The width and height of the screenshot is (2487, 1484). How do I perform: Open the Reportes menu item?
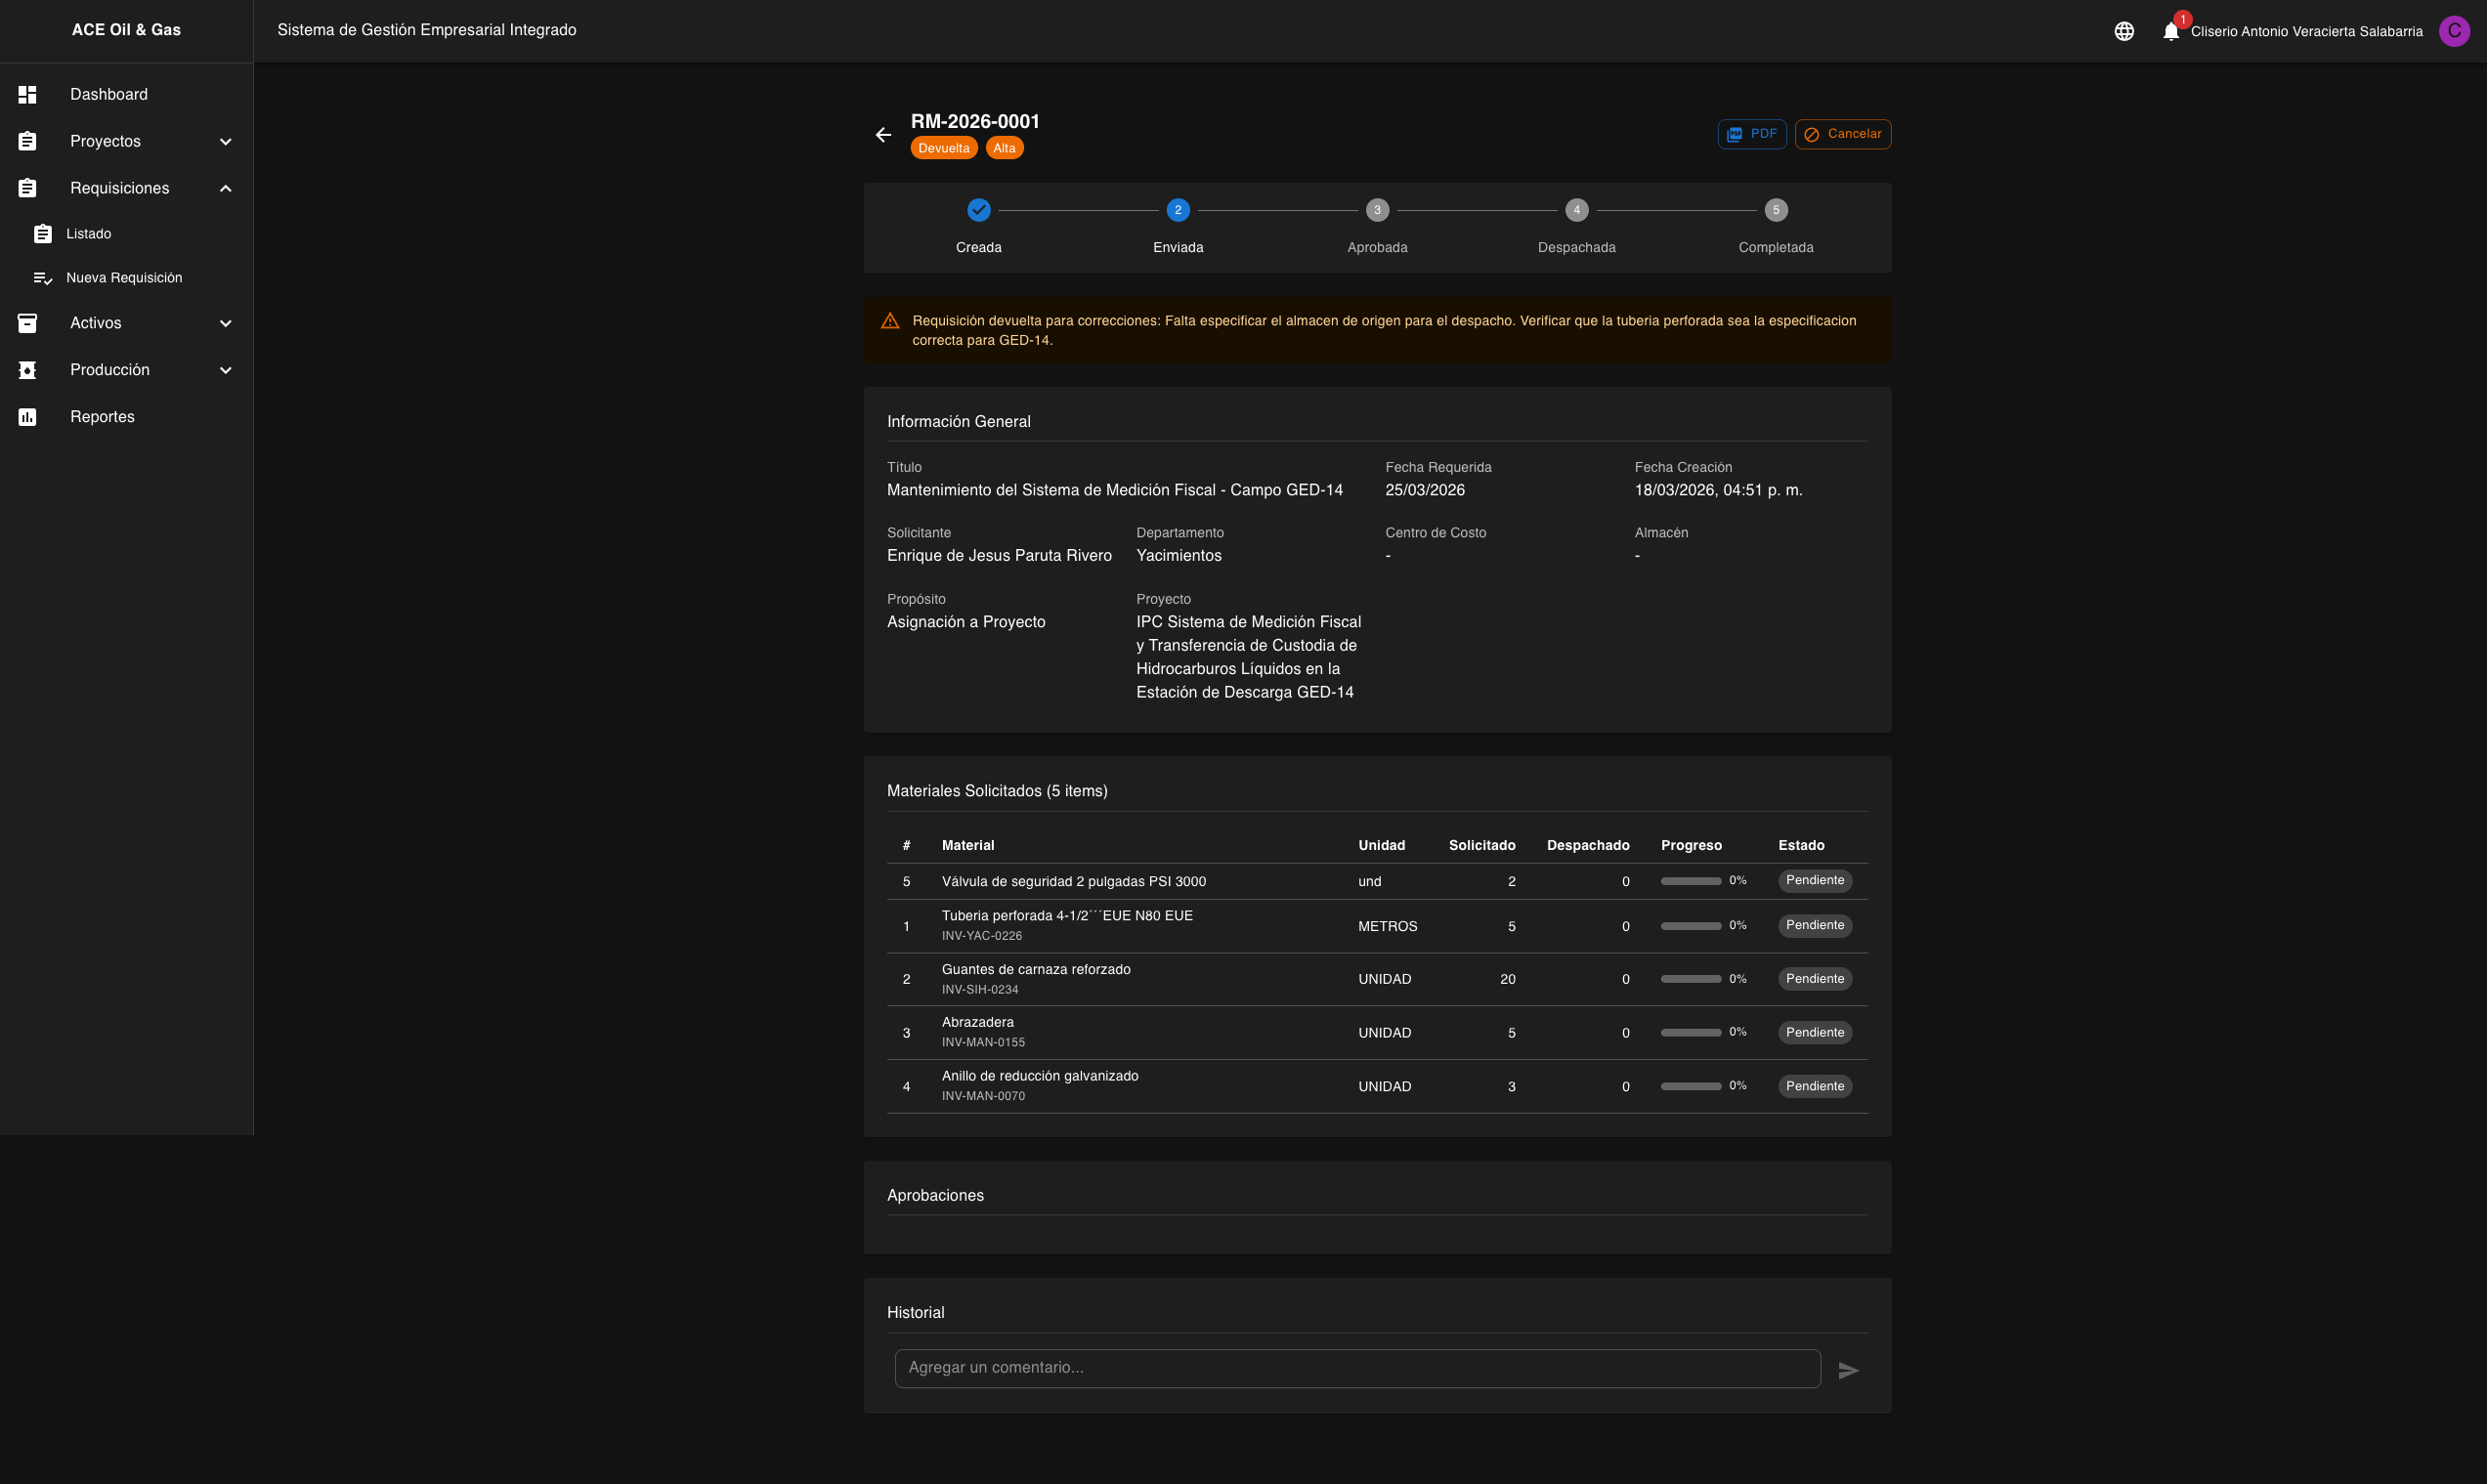(102, 417)
